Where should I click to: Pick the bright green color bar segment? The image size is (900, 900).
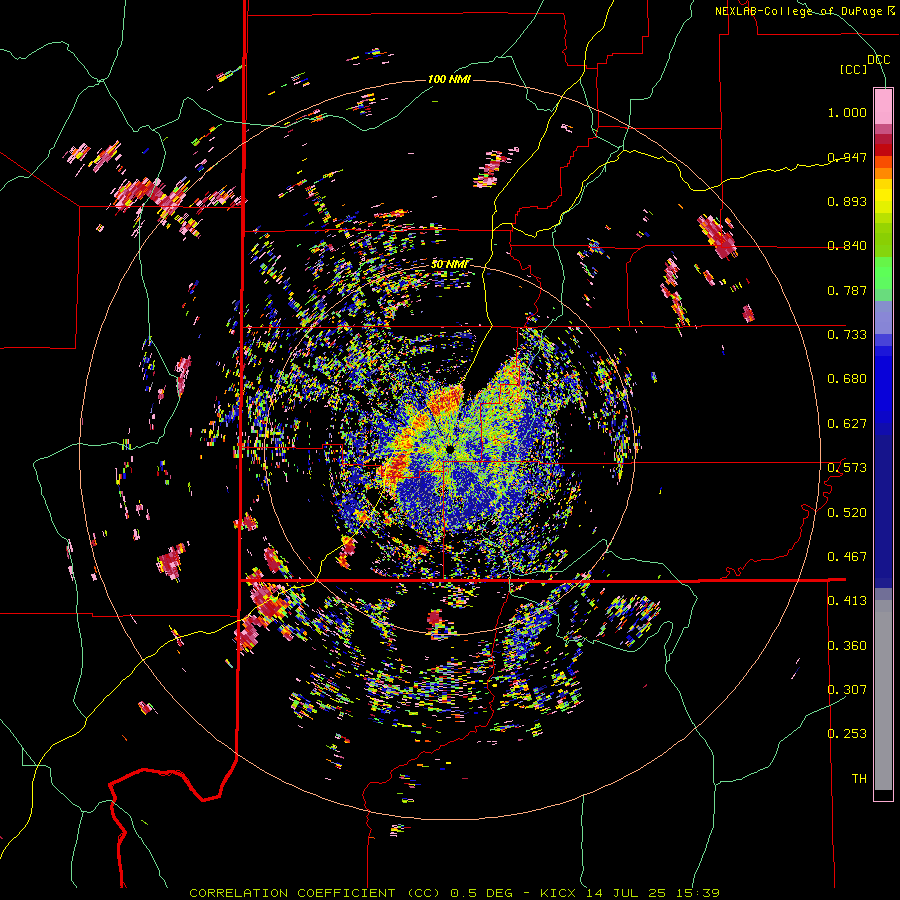[x=883, y=273]
